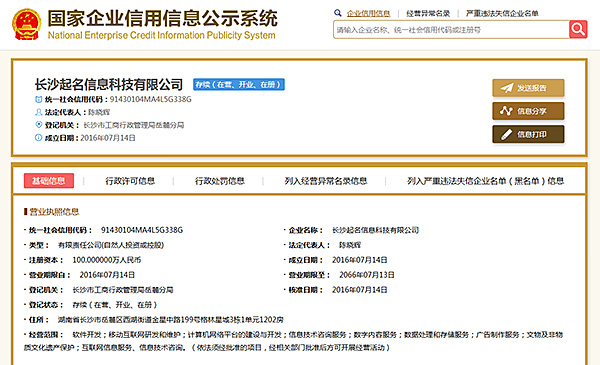Click the company title 长沙起名信息科技有限公司
This screenshot has width=600, height=365.
[x=109, y=84]
